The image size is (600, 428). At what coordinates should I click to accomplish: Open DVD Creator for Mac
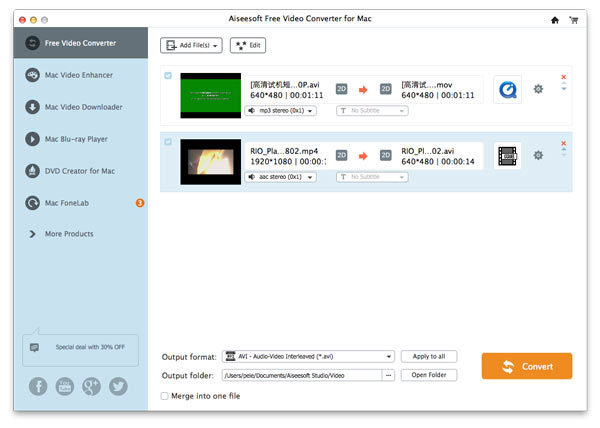click(x=80, y=171)
